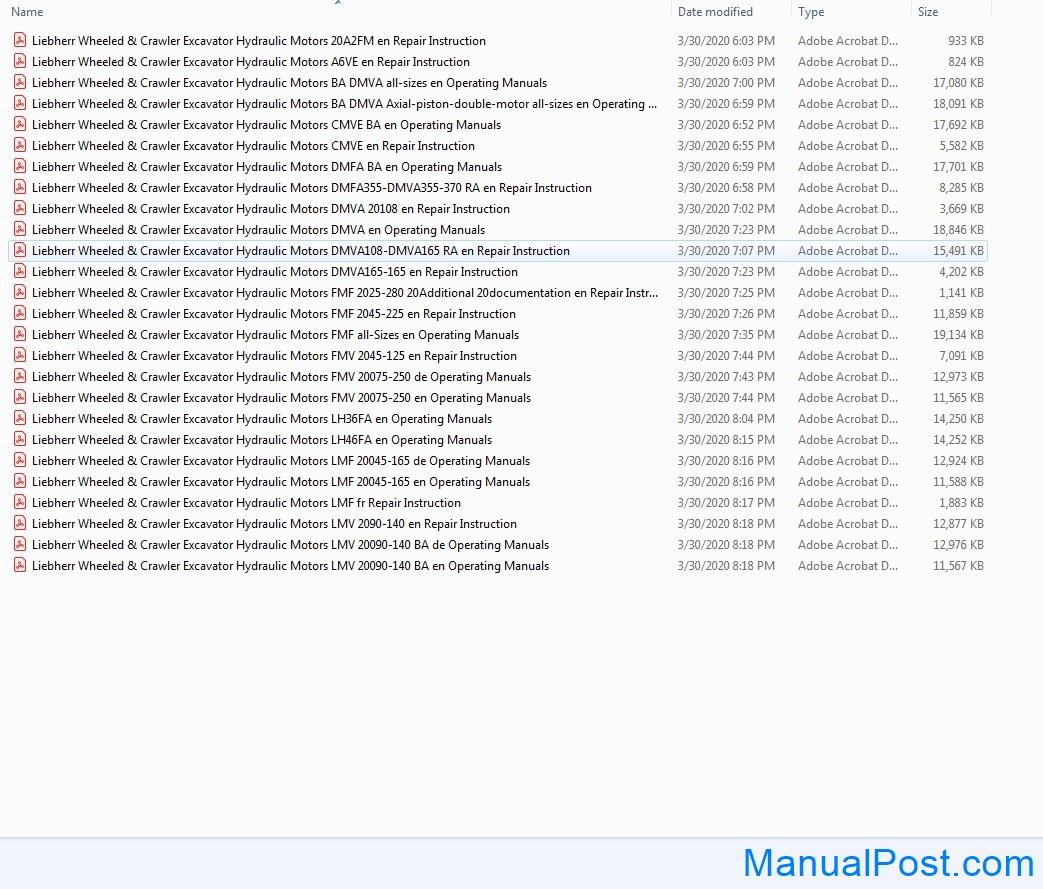Image resolution: width=1043 pixels, height=889 pixels.
Task: Click PDF icon of LH36FA Operating Manuals
Action: pyautogui.click(x=20, y=419)
